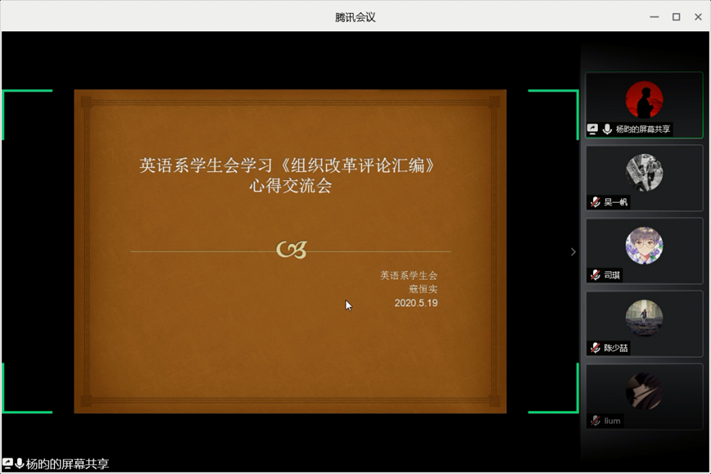Click the bottom-left label 杨昀的屏幕共享

tap(67, 464)
